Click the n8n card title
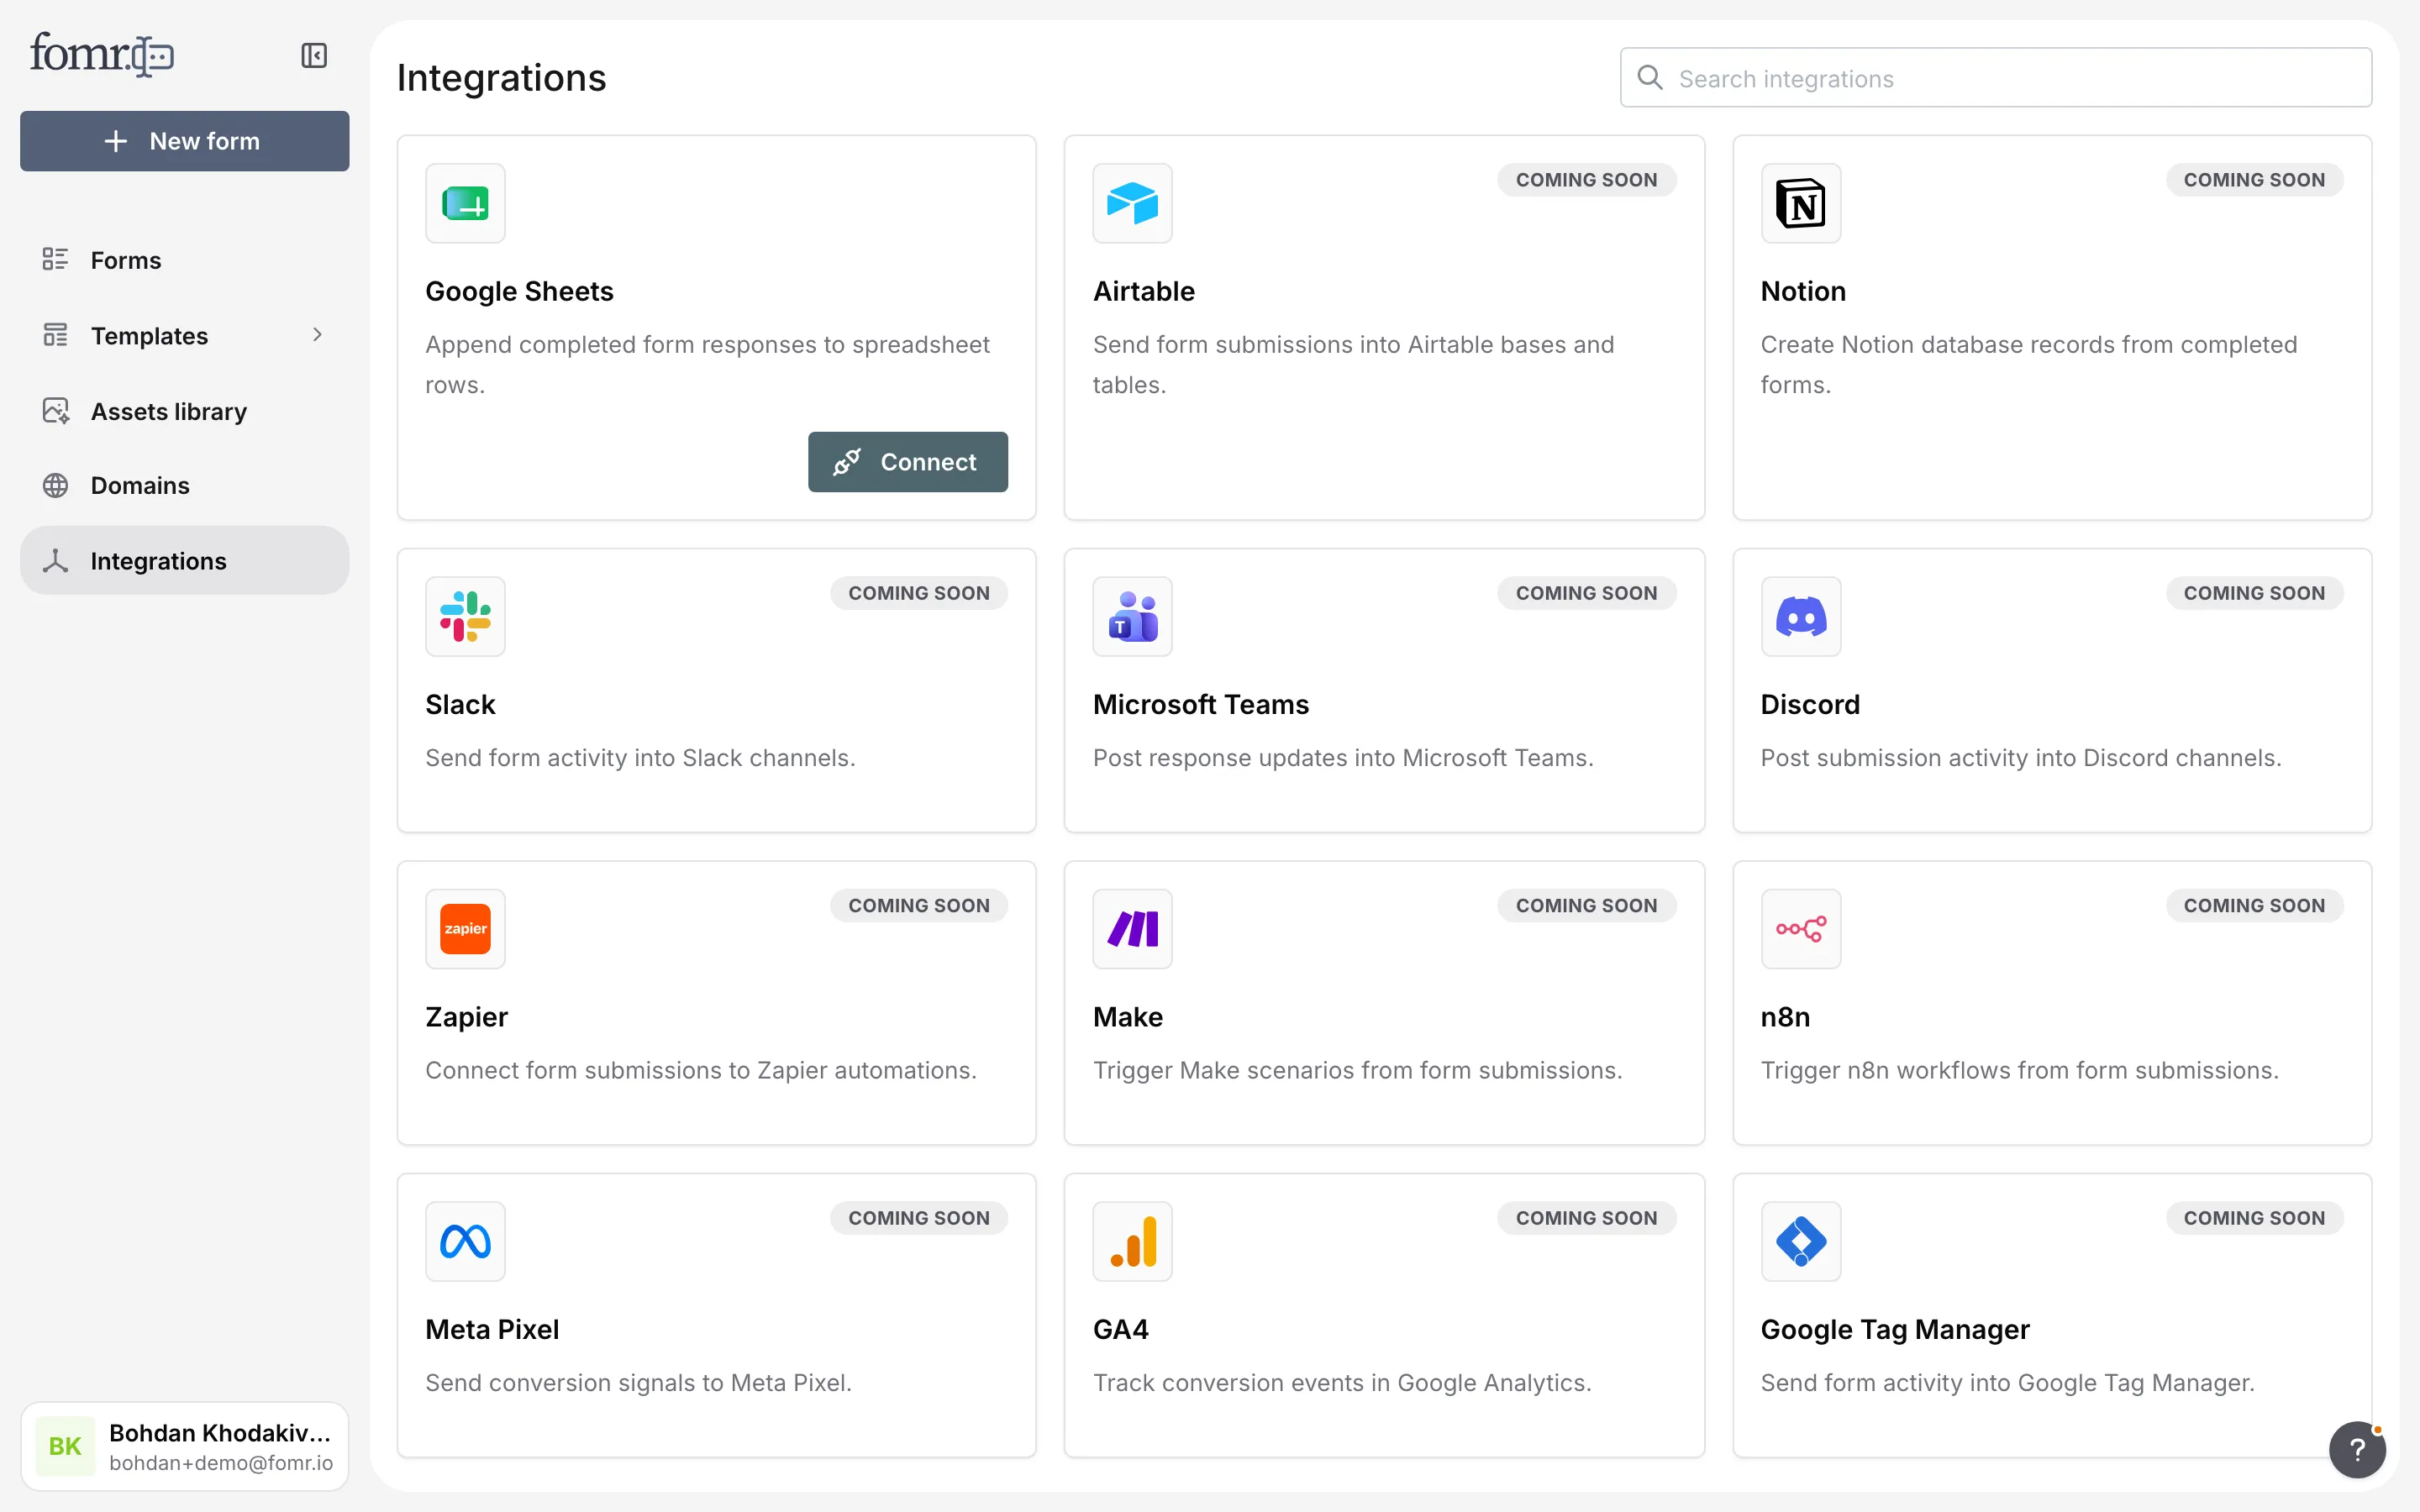This screenshot has height=1512, width=2420. [x=1785, y=1017]
